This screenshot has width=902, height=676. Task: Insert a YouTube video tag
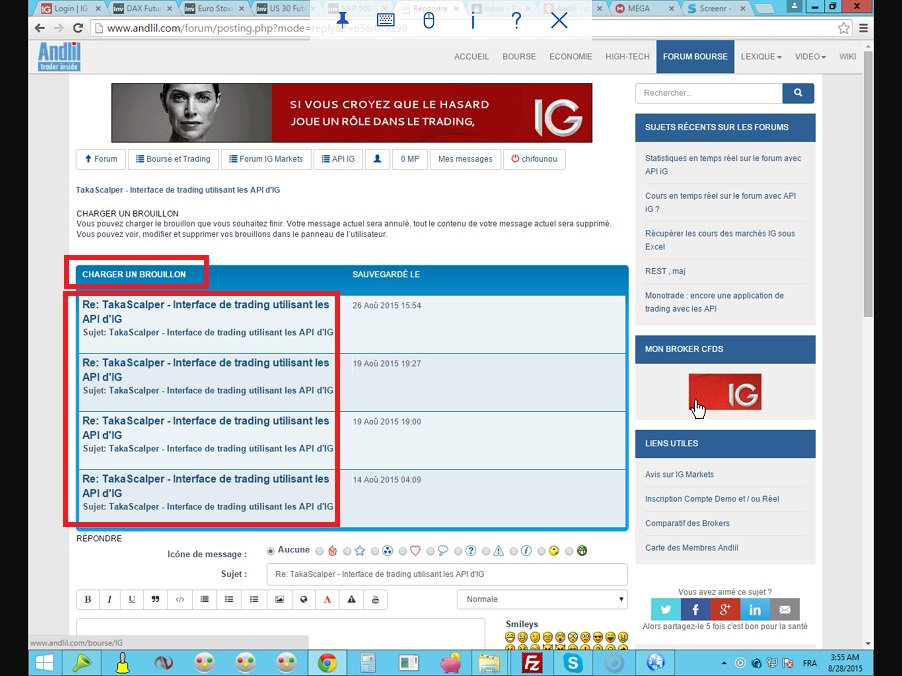[375, 599]
